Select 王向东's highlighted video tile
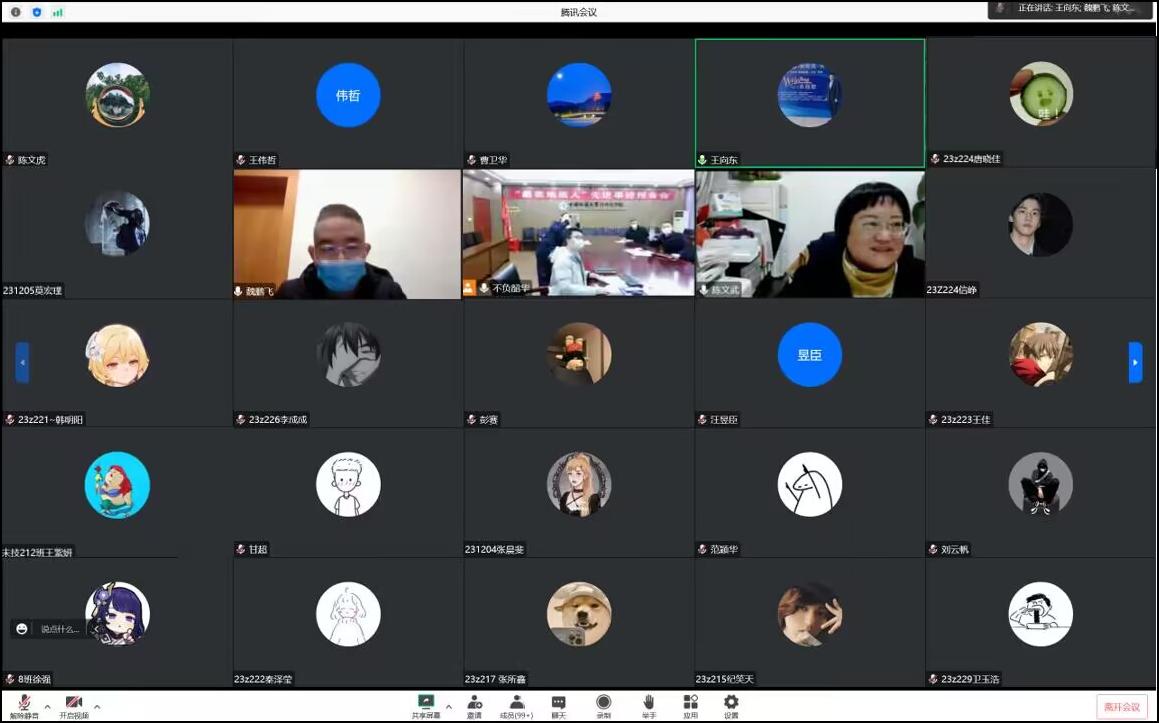This screenshot has height=723, width=1159. tap(809, 103)
